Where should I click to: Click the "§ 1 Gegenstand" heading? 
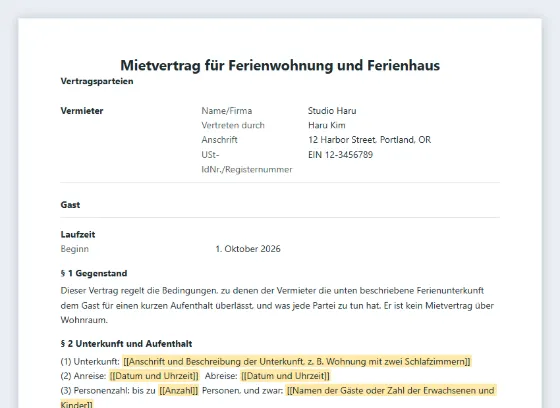pos(94,273)
